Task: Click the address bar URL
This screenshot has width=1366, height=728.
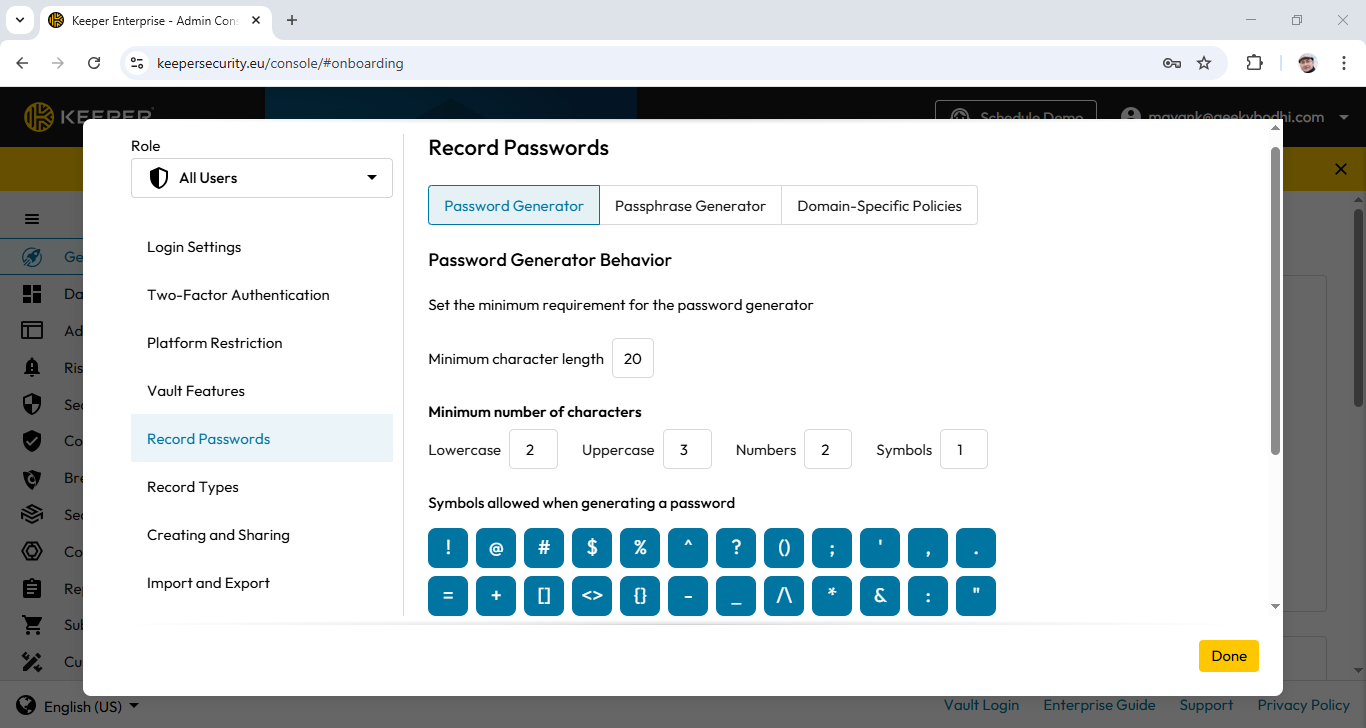Action: click(280, 63)
